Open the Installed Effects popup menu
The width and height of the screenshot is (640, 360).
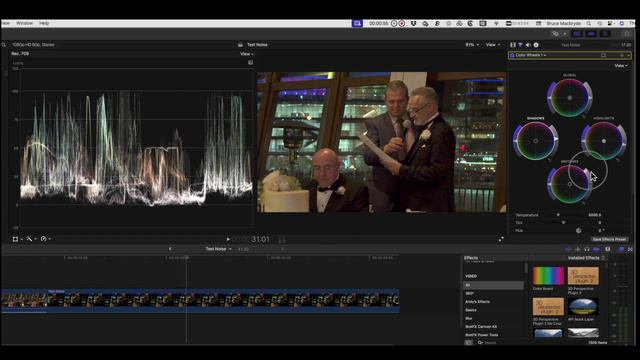coord(586,258)
